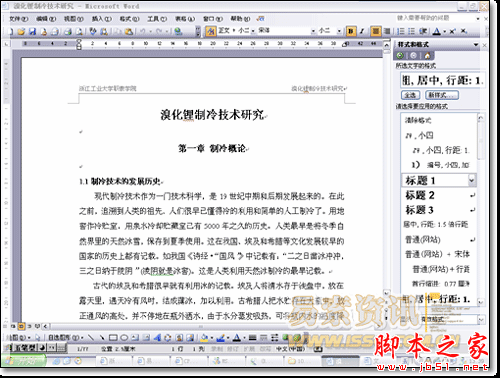
Task: Open the Styles and Formatting toolbar icon
Action: coord(210,31)
